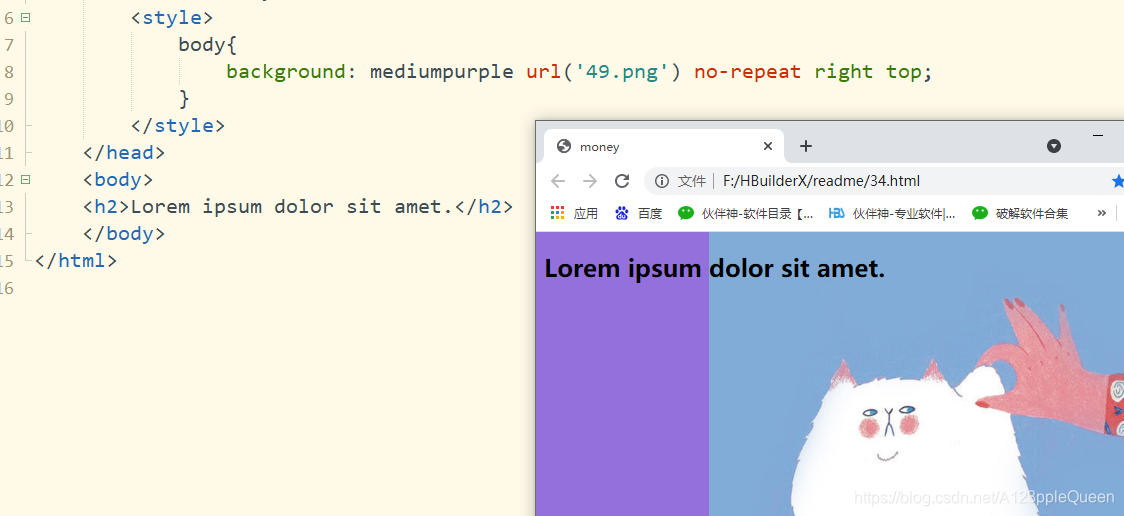Click the '49.png' url string in code

(621, 72)
